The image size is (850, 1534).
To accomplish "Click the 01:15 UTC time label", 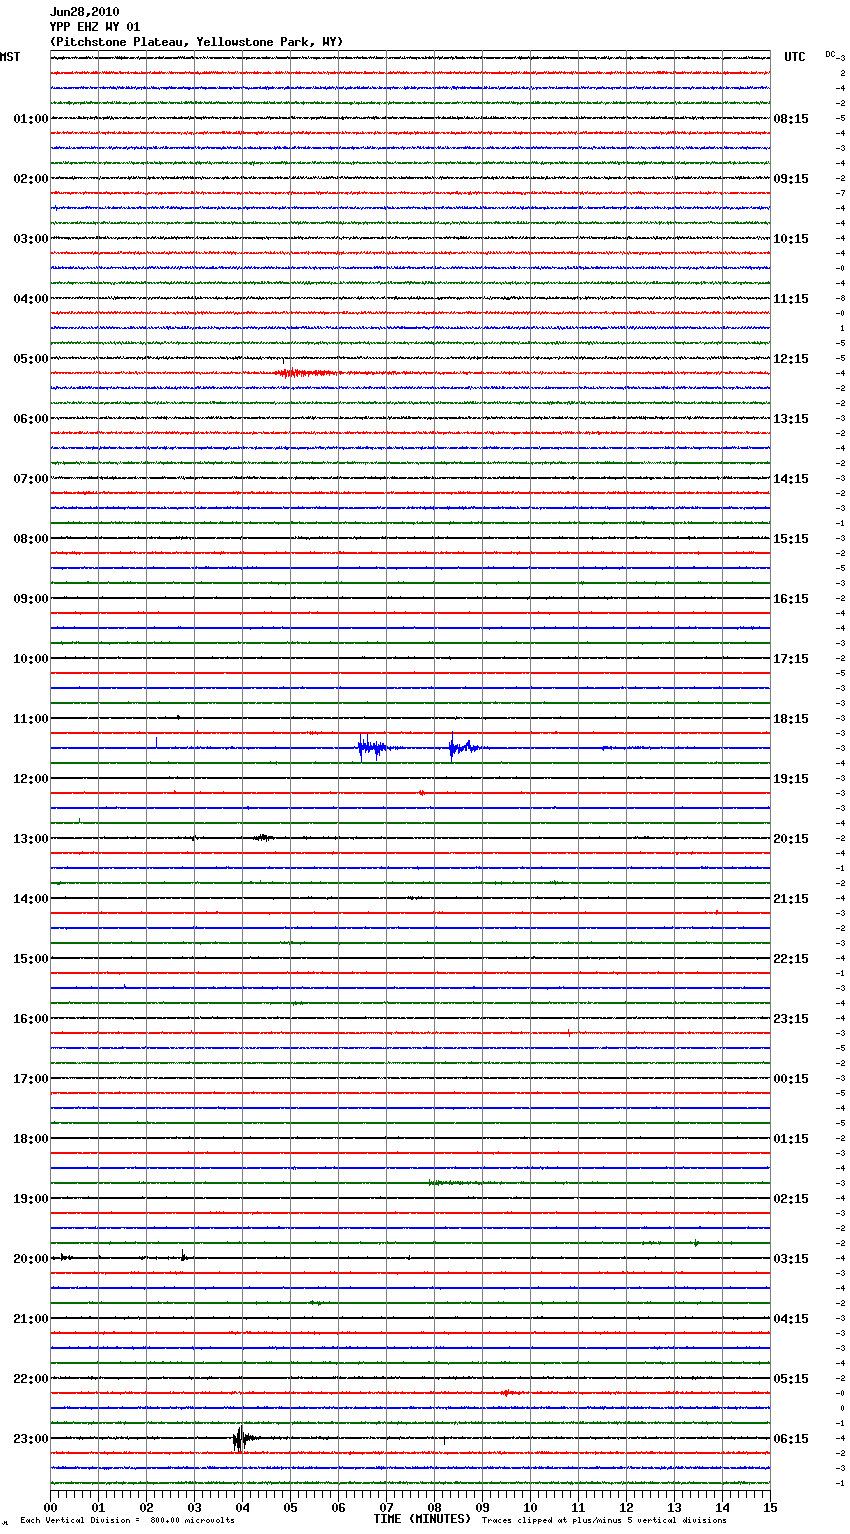I will click(791, 1139).
